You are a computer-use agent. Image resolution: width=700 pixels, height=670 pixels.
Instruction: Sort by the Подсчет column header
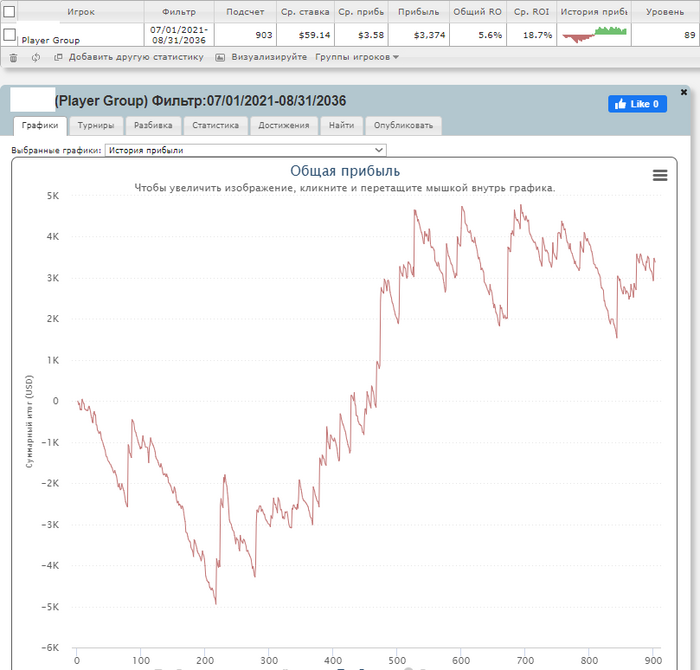point(245,12)
